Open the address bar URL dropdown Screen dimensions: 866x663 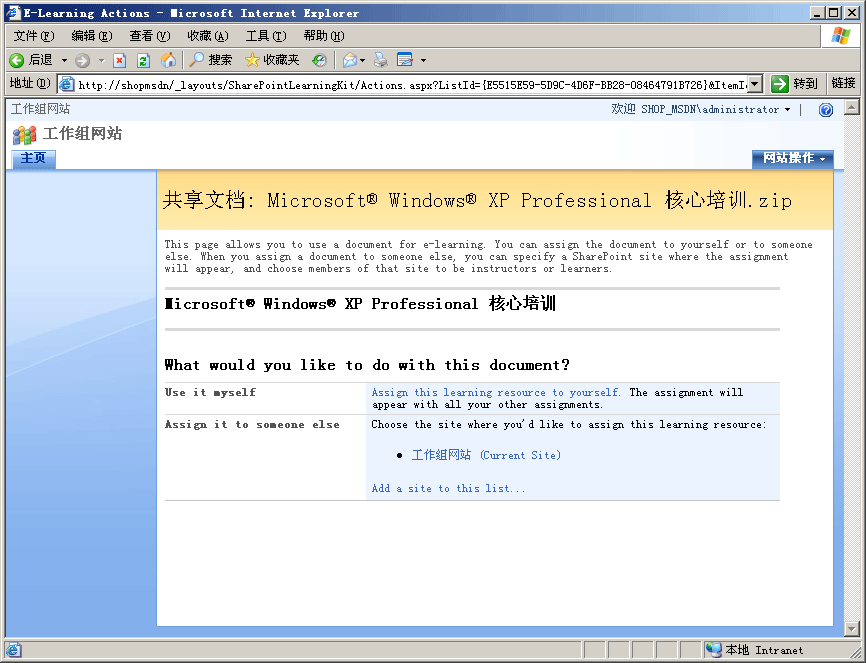(x=756, y=84)
